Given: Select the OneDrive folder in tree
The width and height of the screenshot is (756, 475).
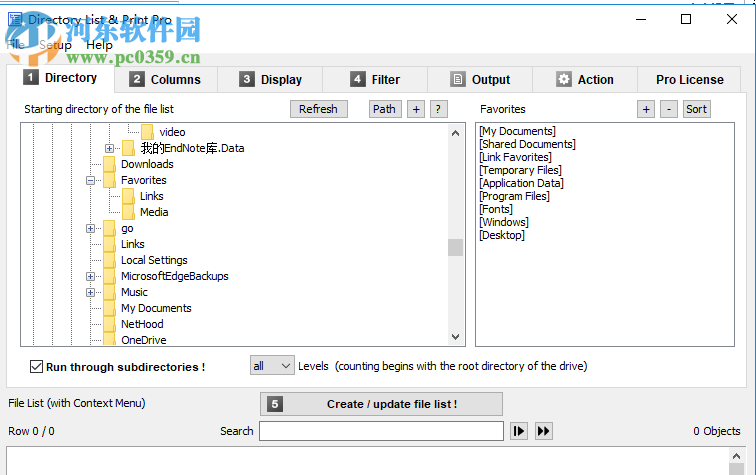Looking at the screenshot, I should pyautogui.click(x=144, y=340).
